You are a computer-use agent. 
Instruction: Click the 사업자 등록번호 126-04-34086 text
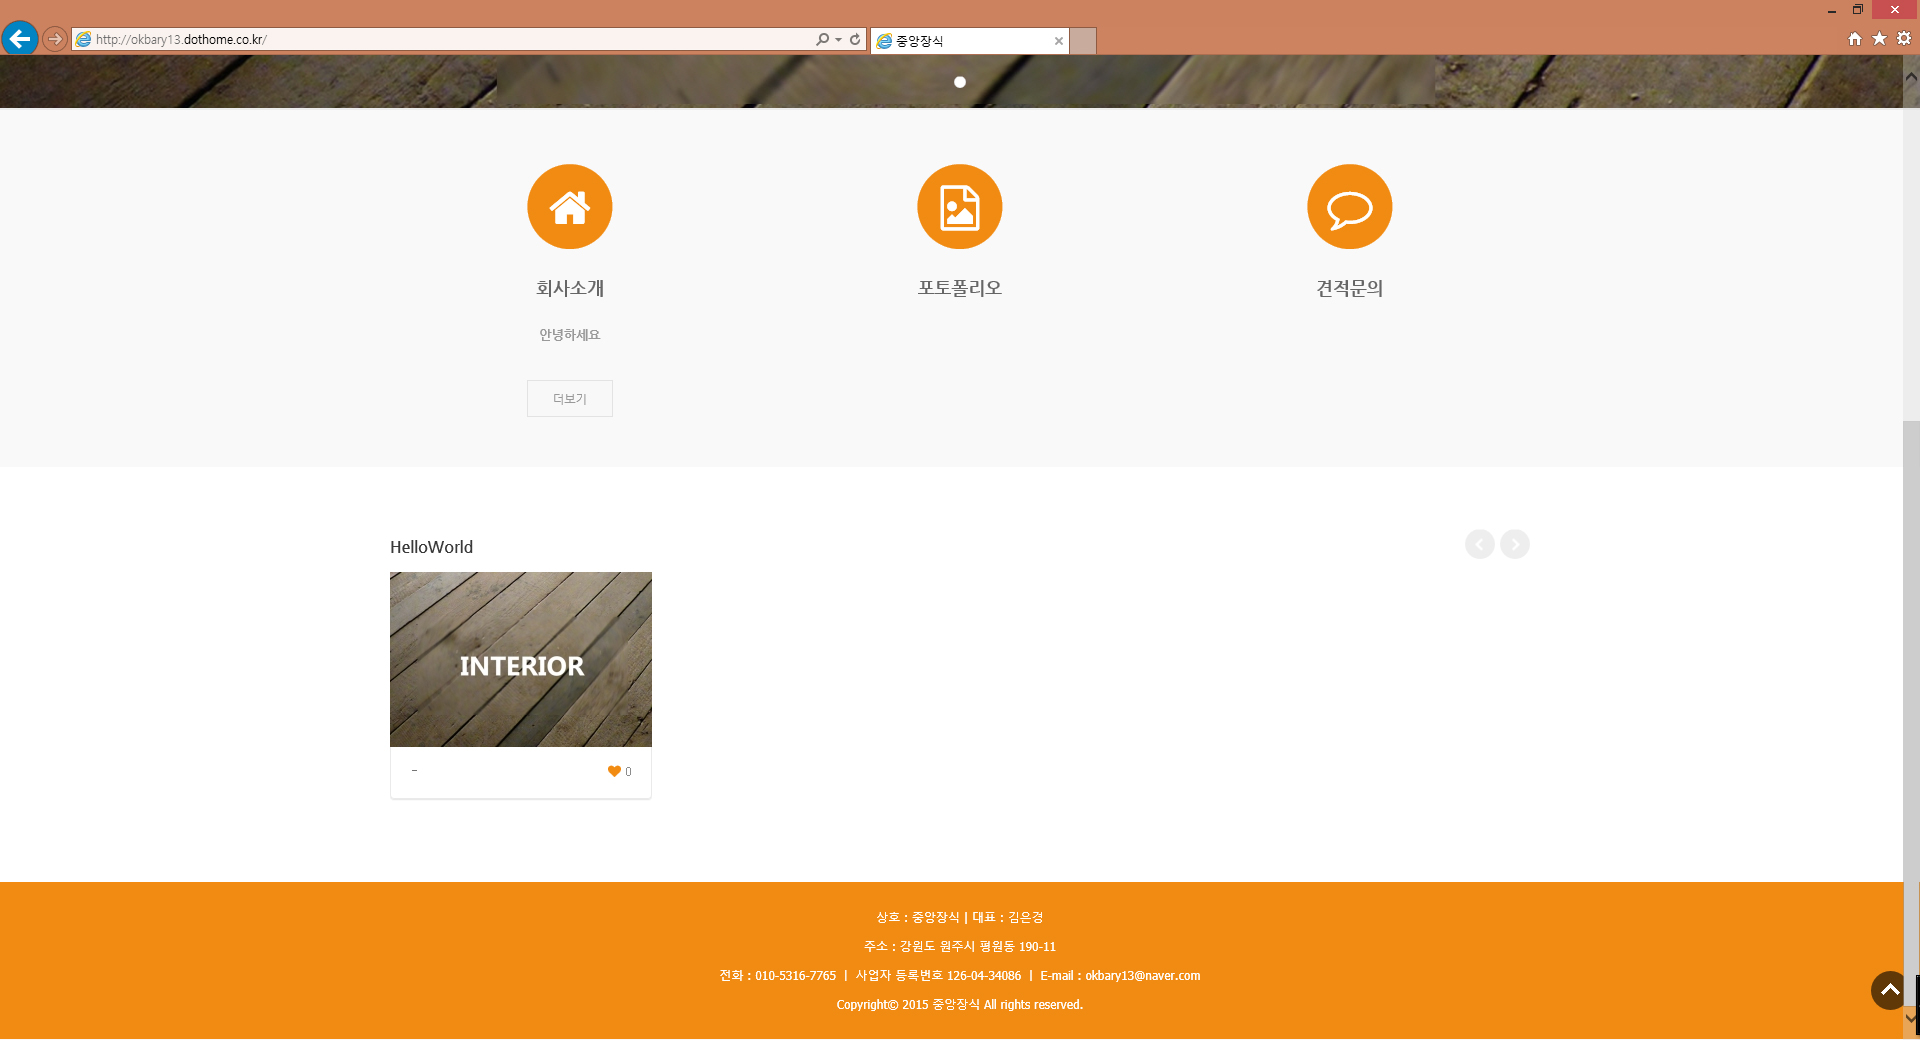point(938,975)
